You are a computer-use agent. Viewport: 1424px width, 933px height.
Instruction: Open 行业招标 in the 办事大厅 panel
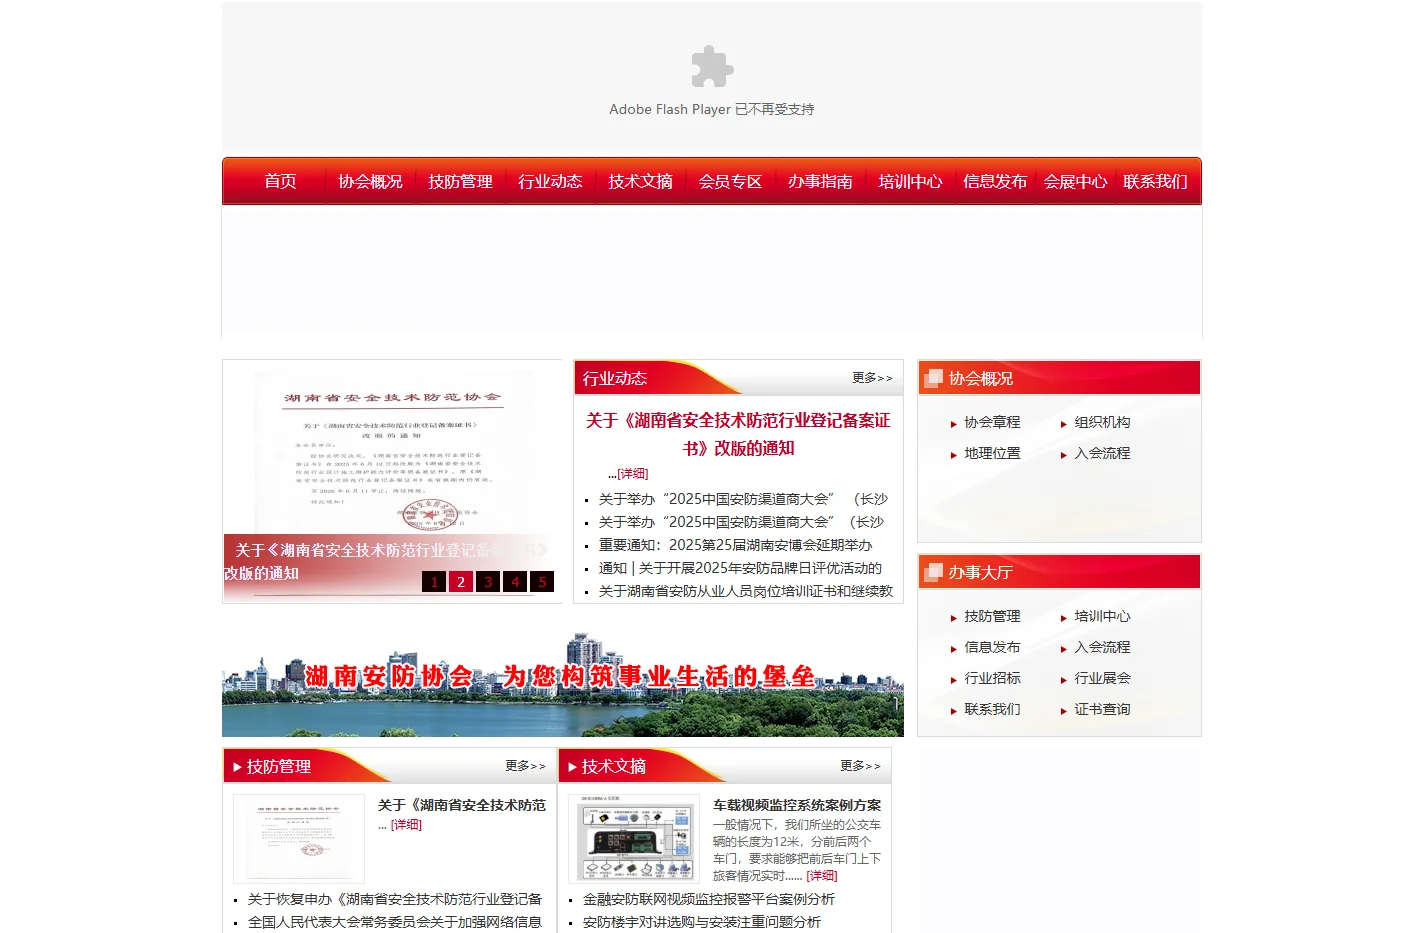(x=992, y=678)
